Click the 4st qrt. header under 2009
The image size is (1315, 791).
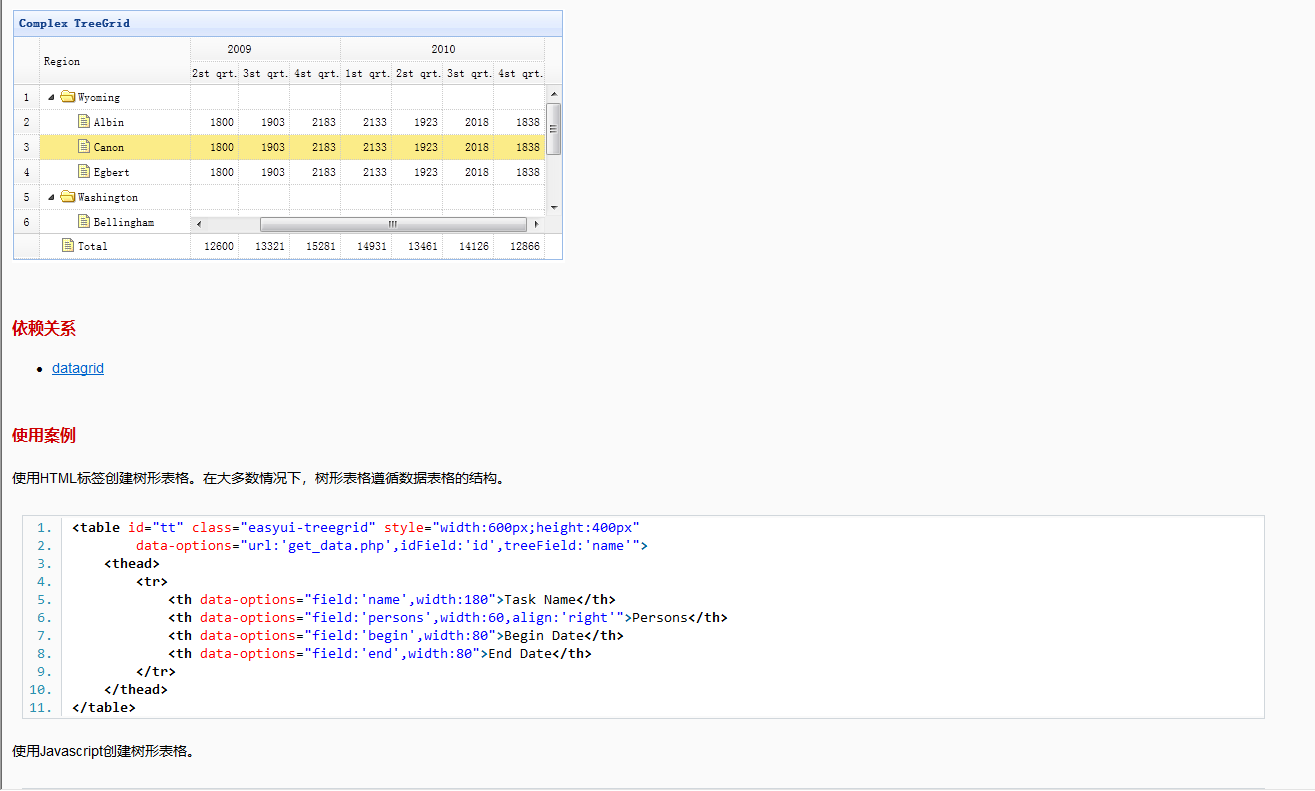316,73
